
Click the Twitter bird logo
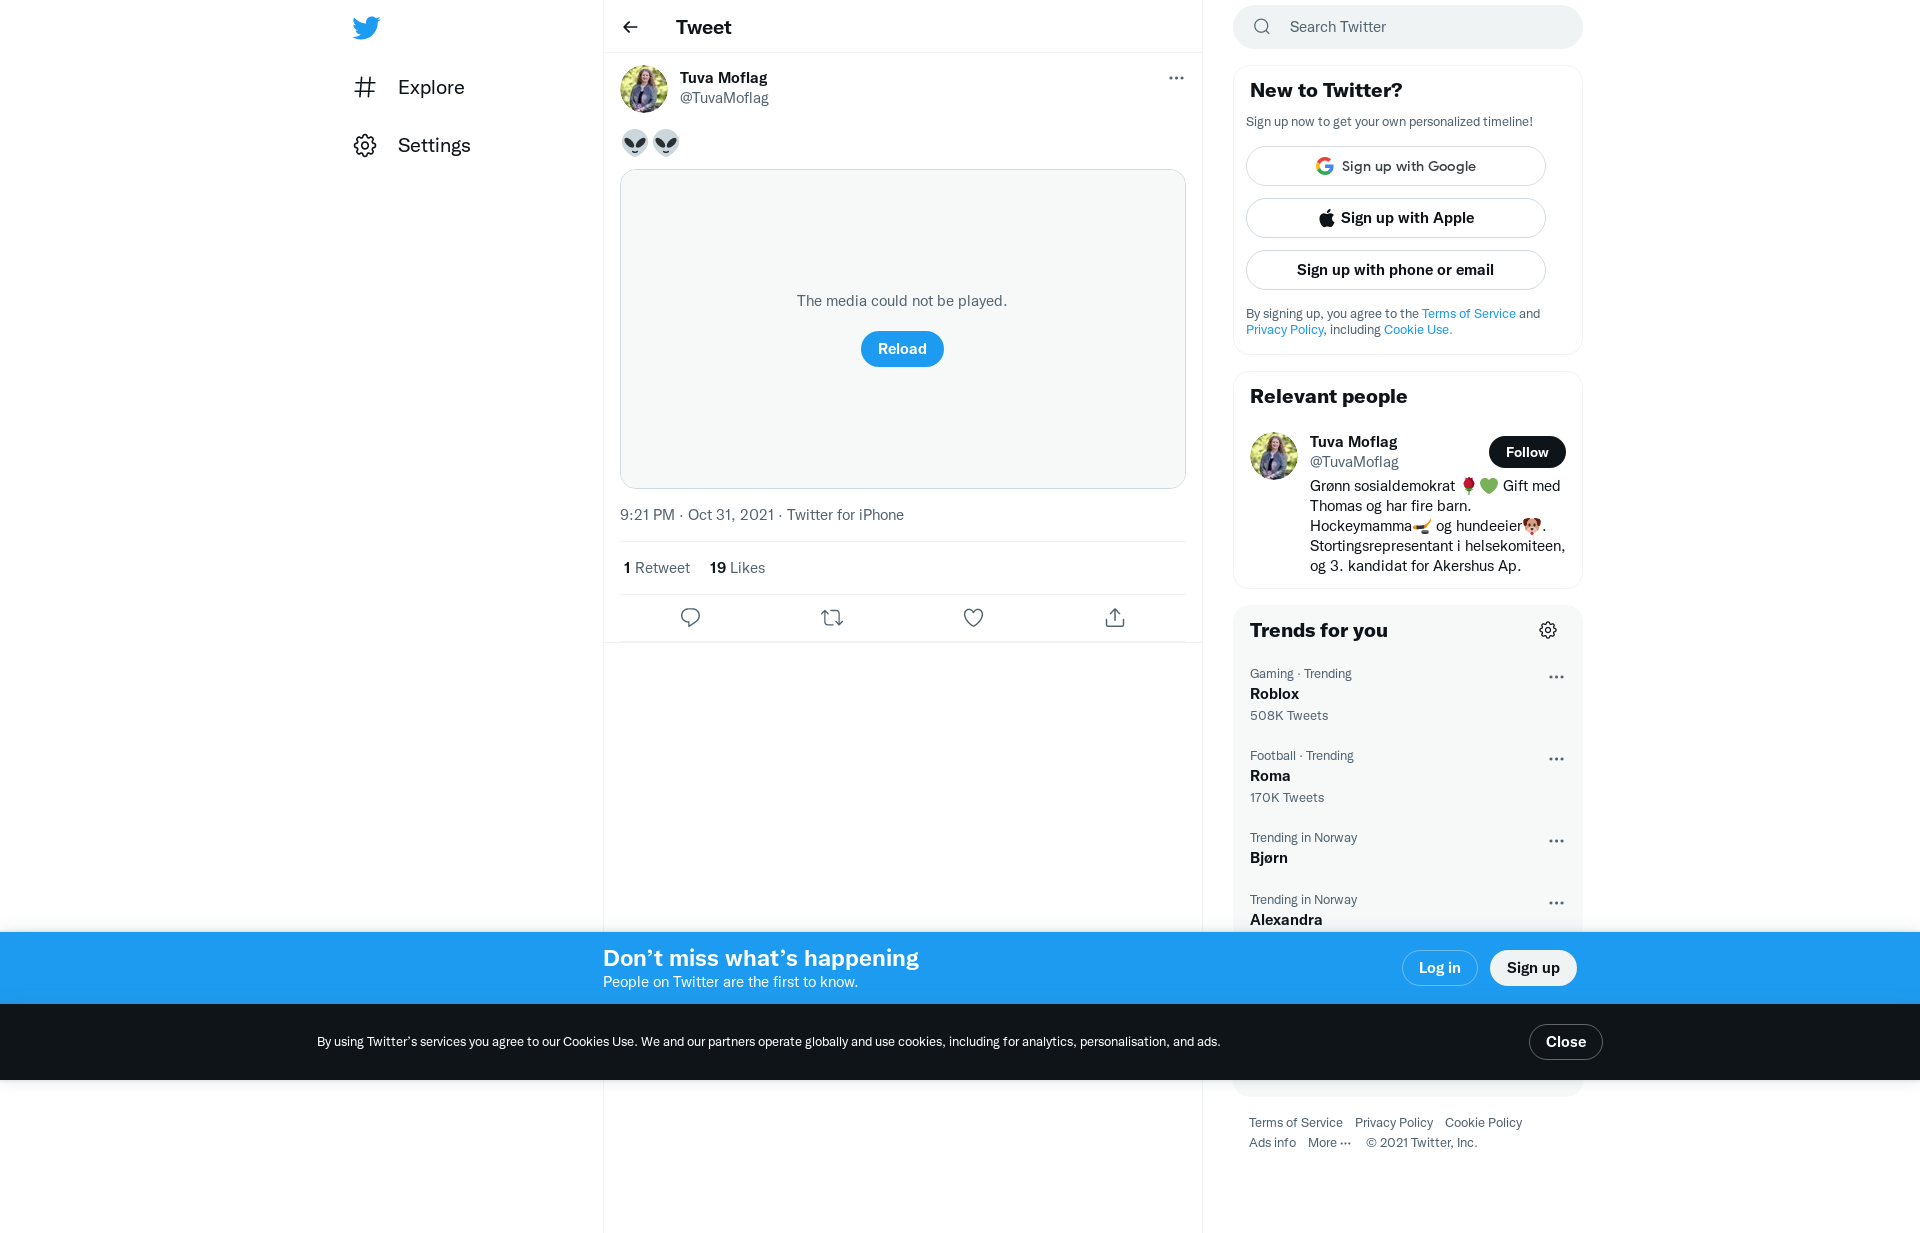pos(366,27)
